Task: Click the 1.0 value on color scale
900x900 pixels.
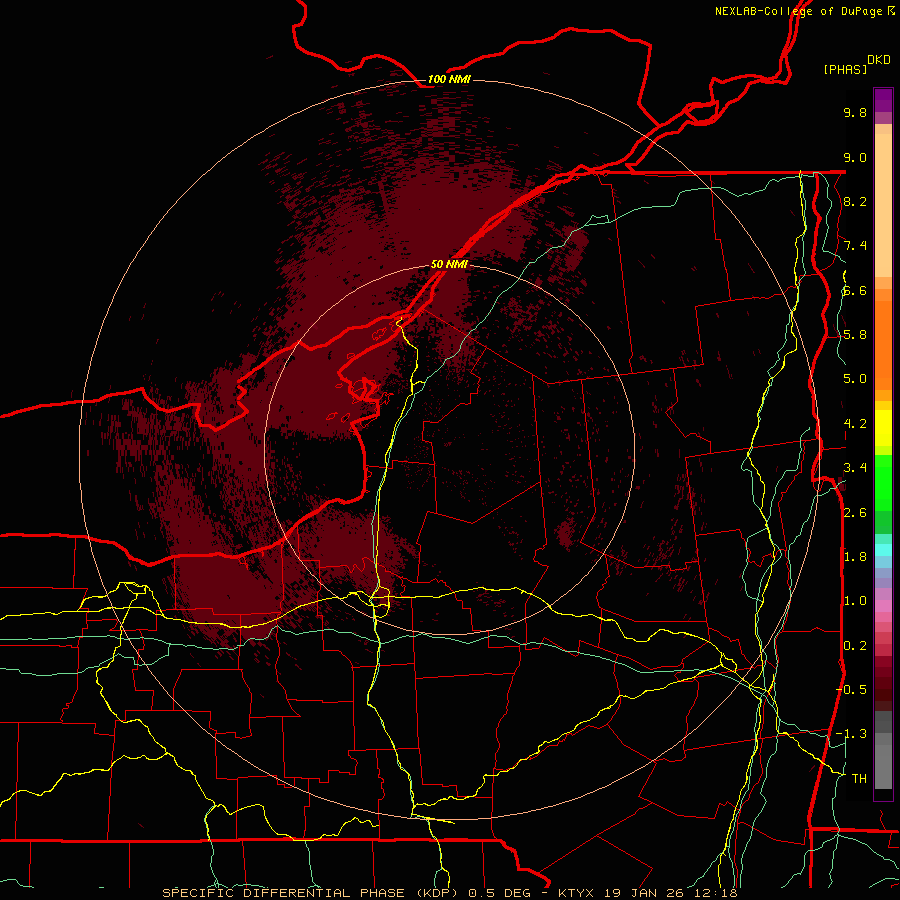Action: pos(855,601)
